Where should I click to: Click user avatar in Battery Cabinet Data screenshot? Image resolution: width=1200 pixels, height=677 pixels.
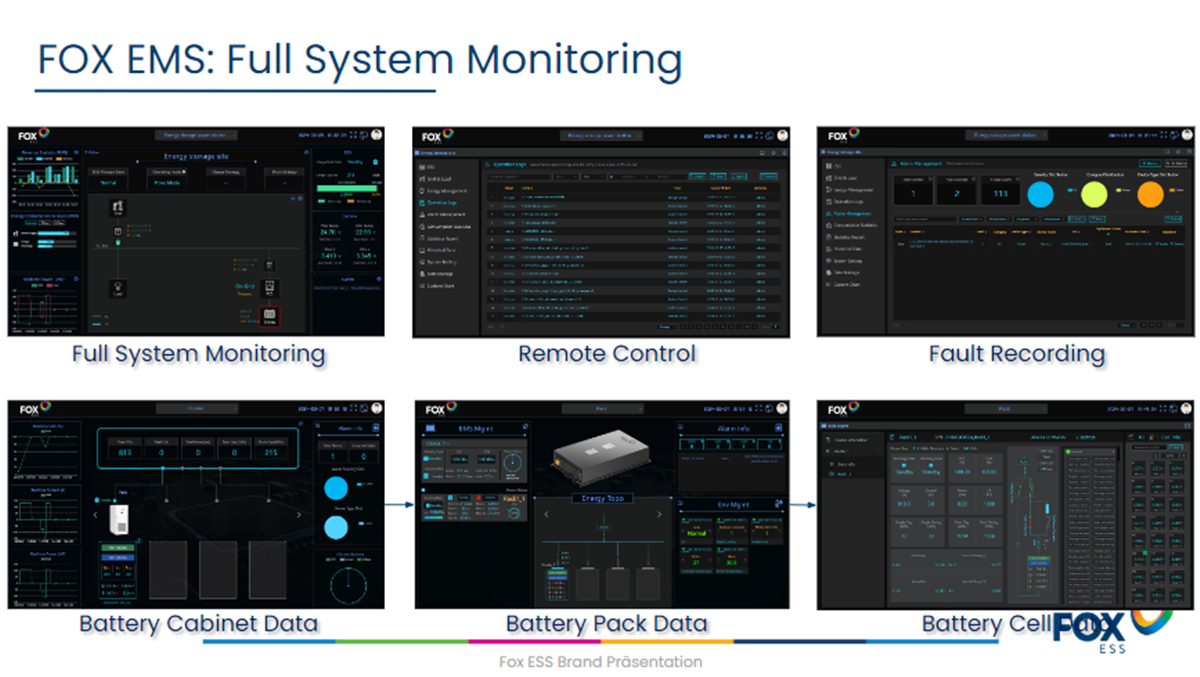(377, 409)
